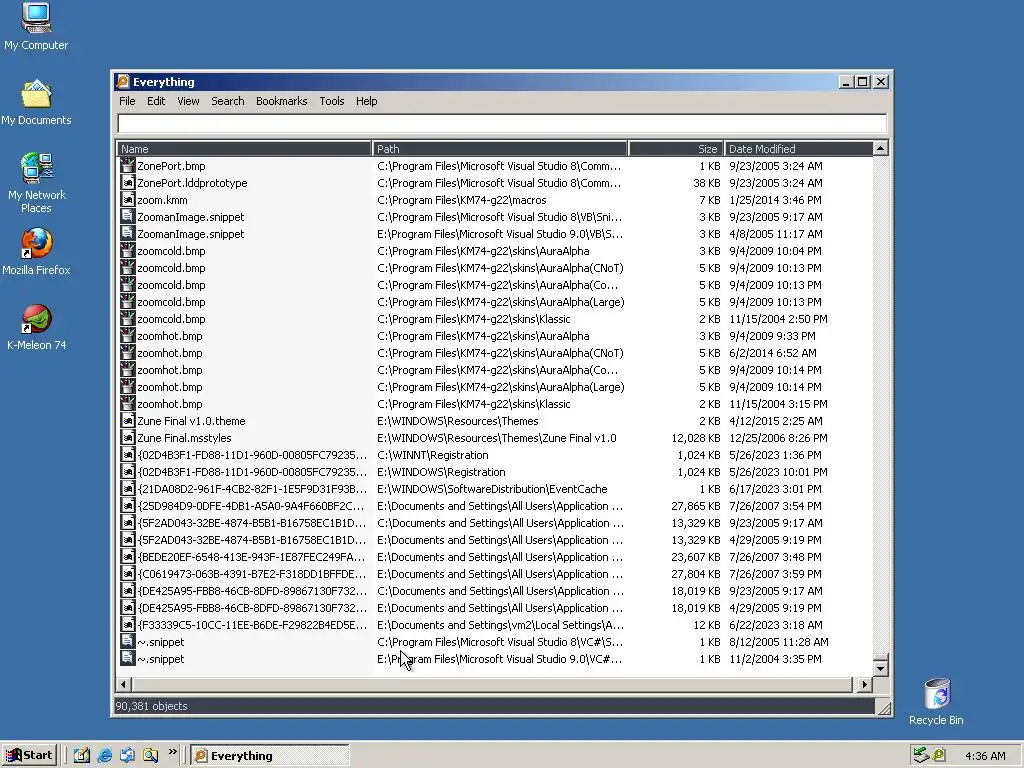1024x768 pixels.
Task: Click the 23,607 KB size cell
Action: (x=696, y=557)
